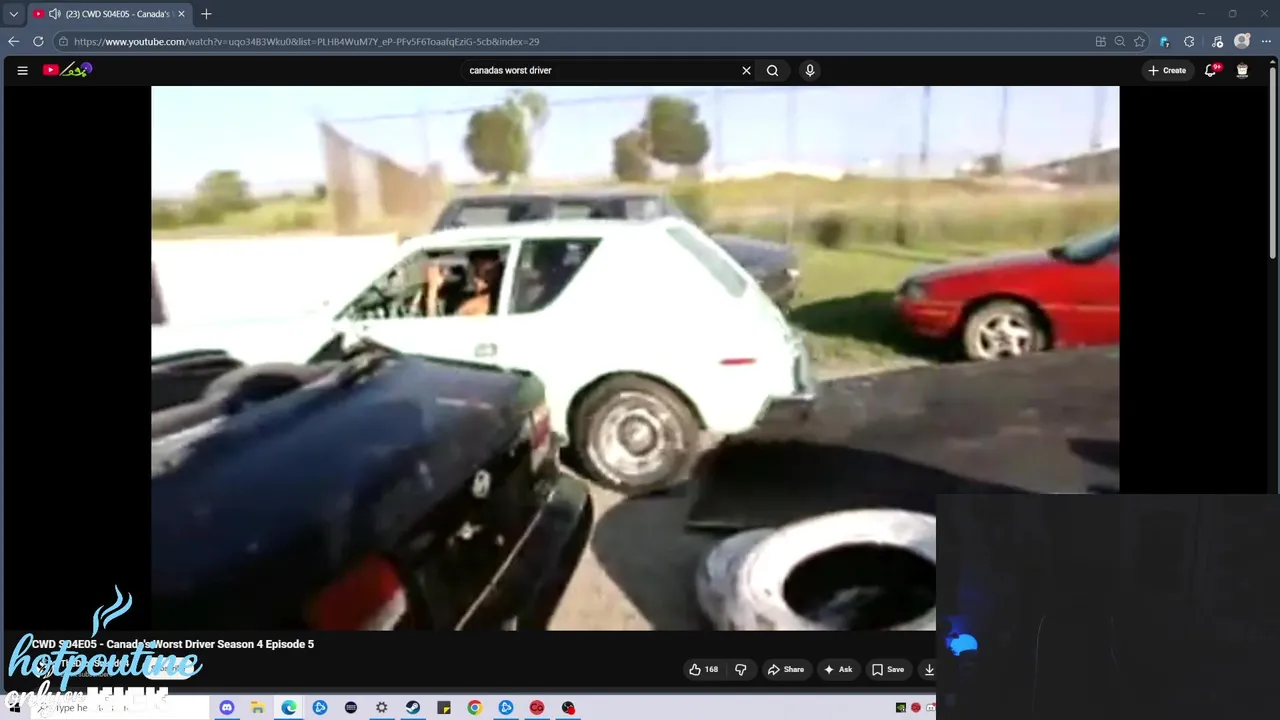Screen dimensions: 1280x720
Task: Open the YouTube account avatar menu
Action: (1242, 70)
